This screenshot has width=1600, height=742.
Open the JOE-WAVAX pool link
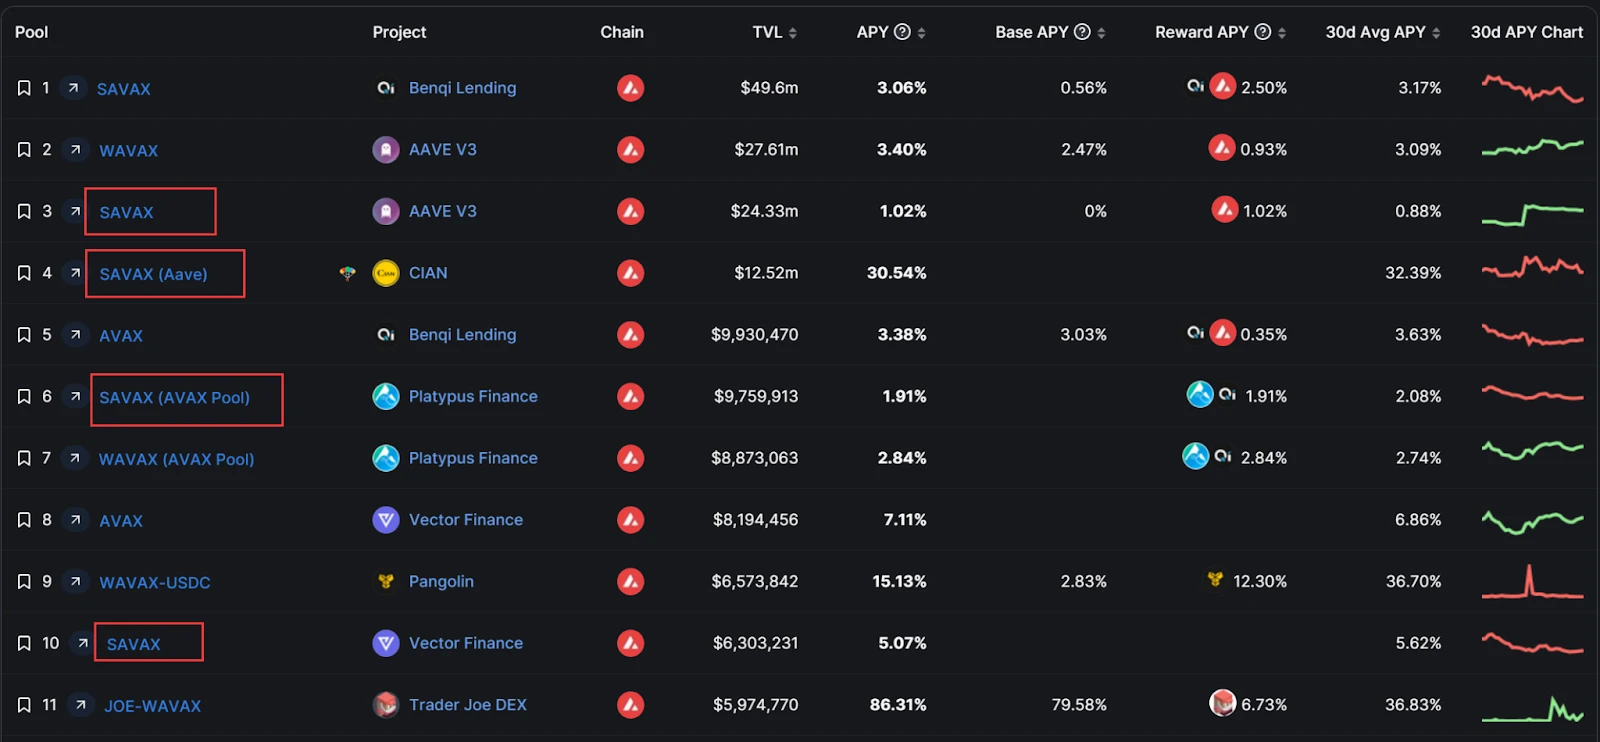click(x=153, y=706)
